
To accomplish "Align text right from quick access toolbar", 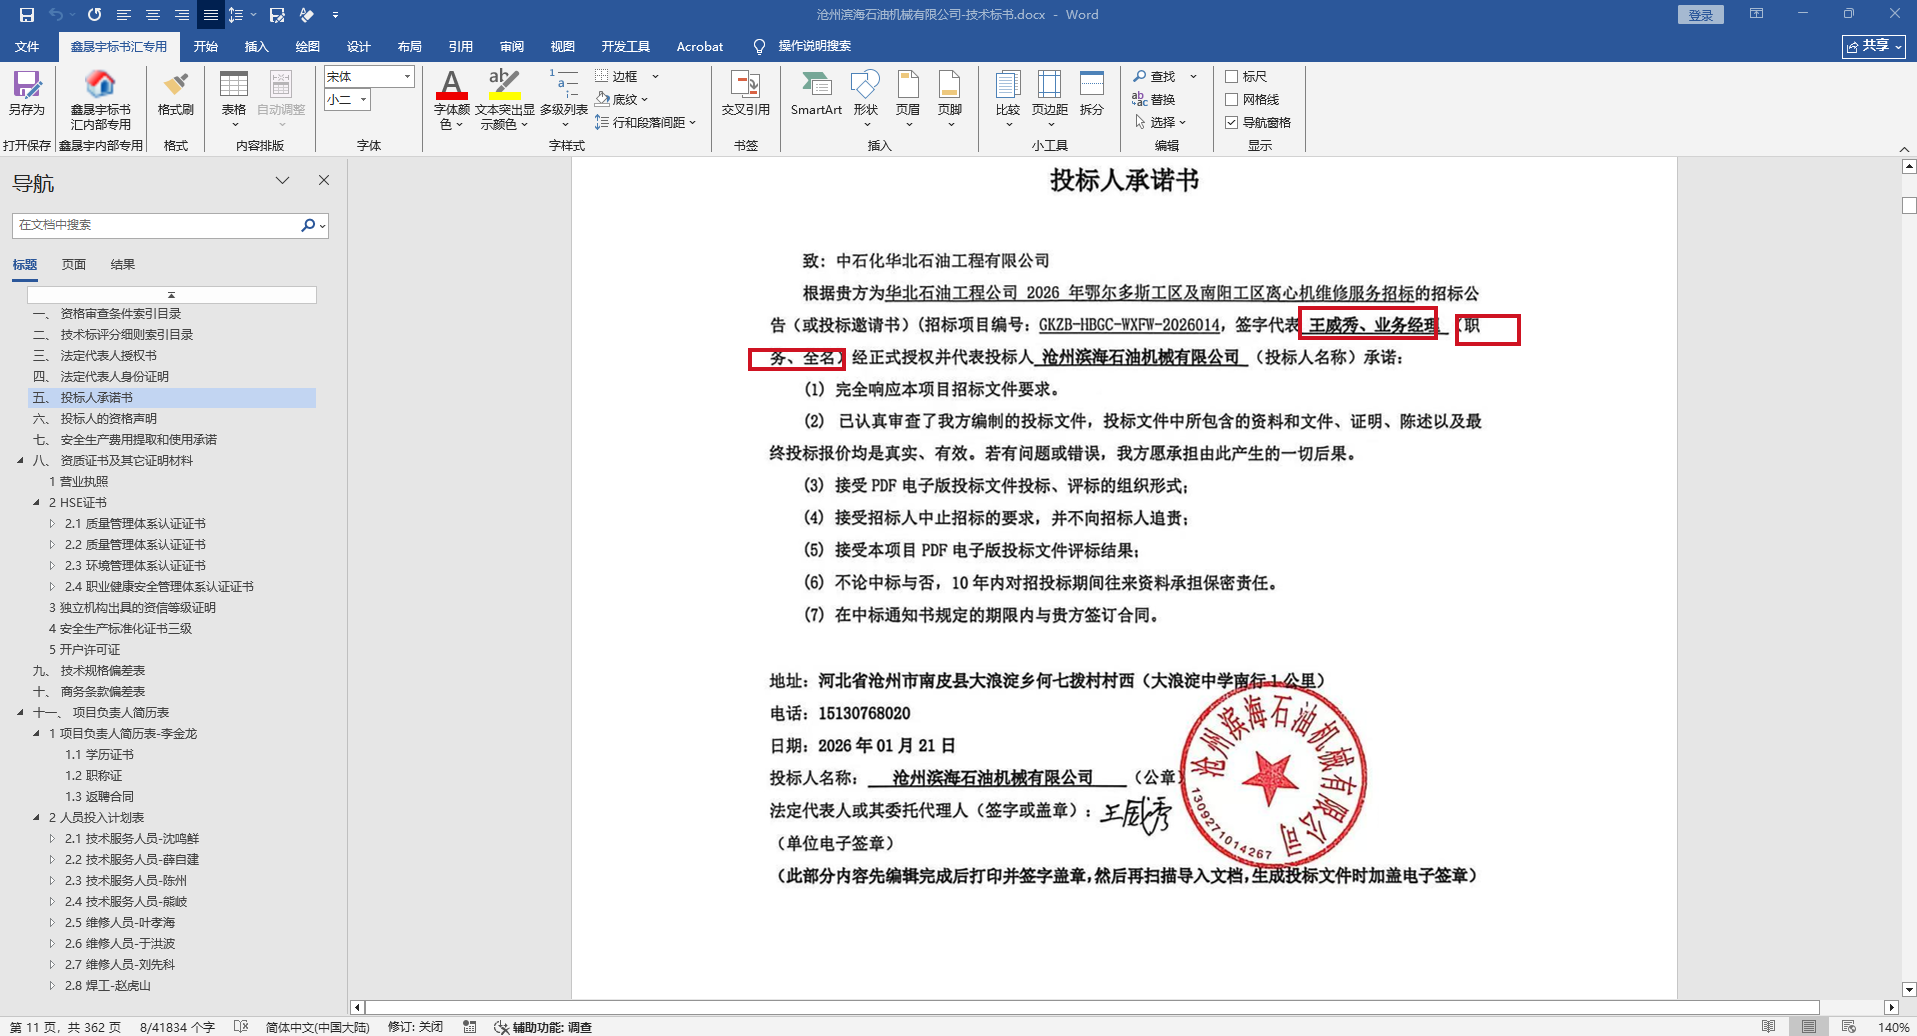I will coord(182,15).
